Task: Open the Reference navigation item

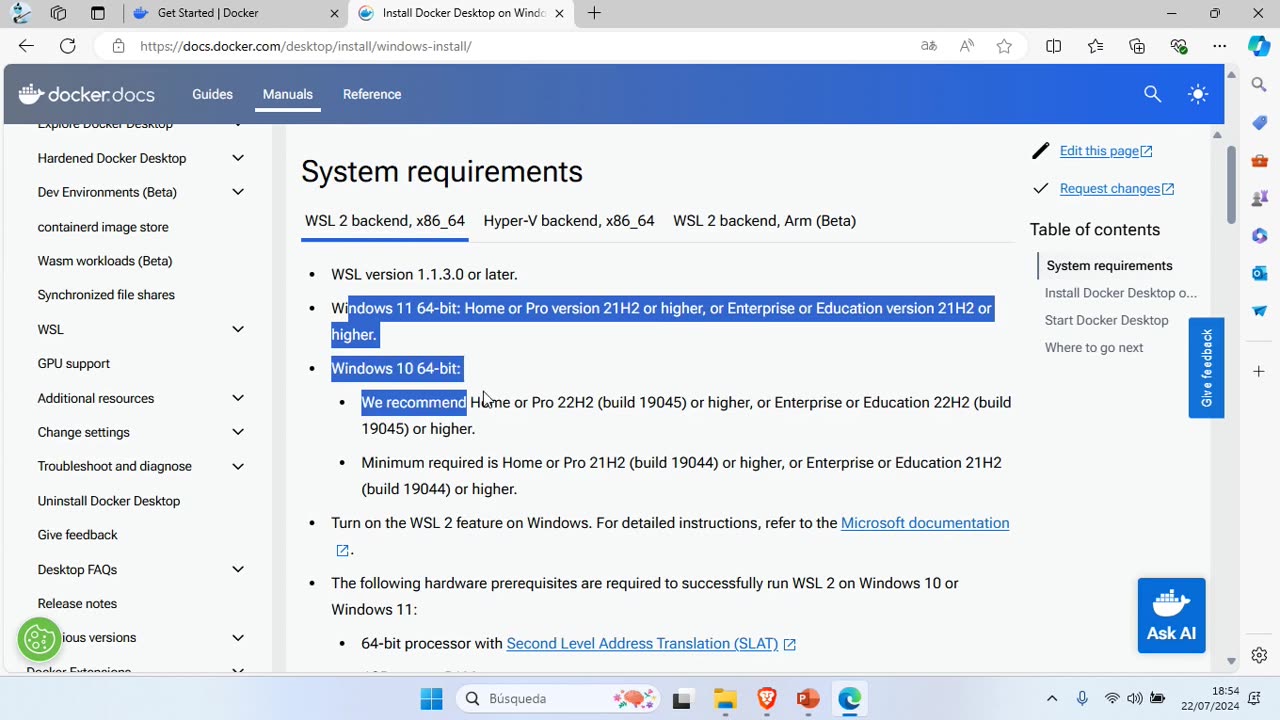Action: [372, 94]
